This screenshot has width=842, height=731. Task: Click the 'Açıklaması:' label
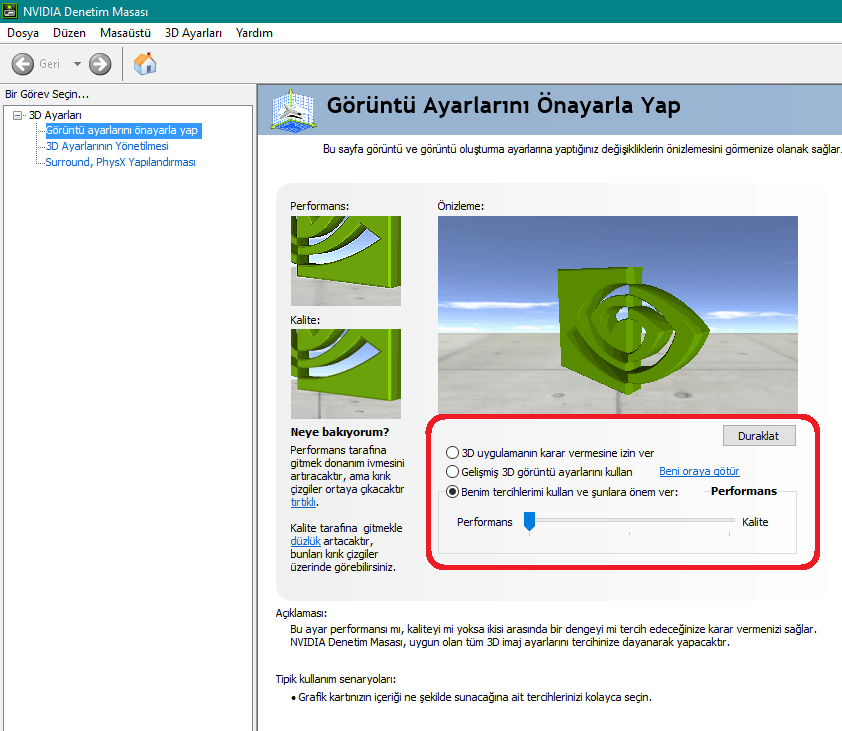[x=301, y=613]
